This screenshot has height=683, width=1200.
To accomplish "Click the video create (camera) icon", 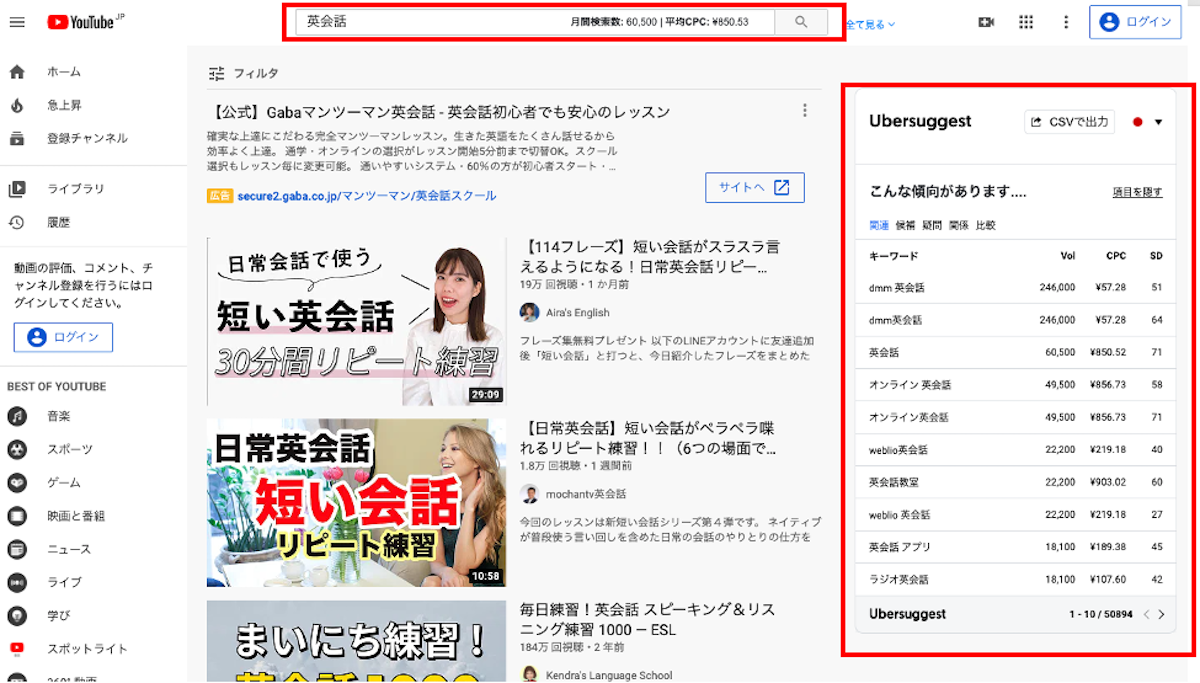I will tap(986, 21).
